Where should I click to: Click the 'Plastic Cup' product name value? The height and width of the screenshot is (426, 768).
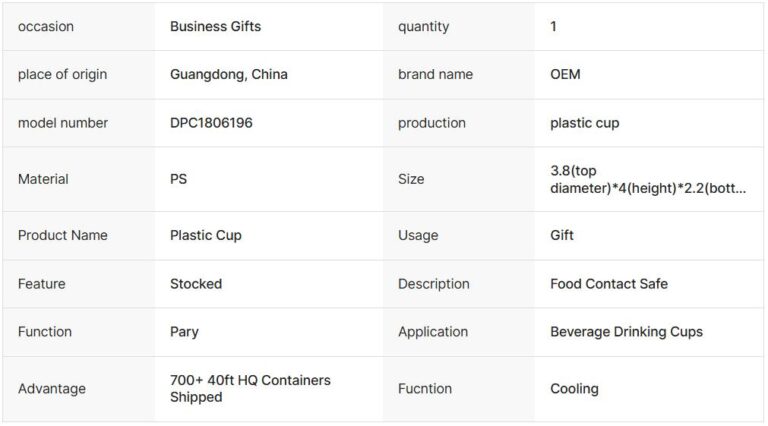[x=206, y=236]
